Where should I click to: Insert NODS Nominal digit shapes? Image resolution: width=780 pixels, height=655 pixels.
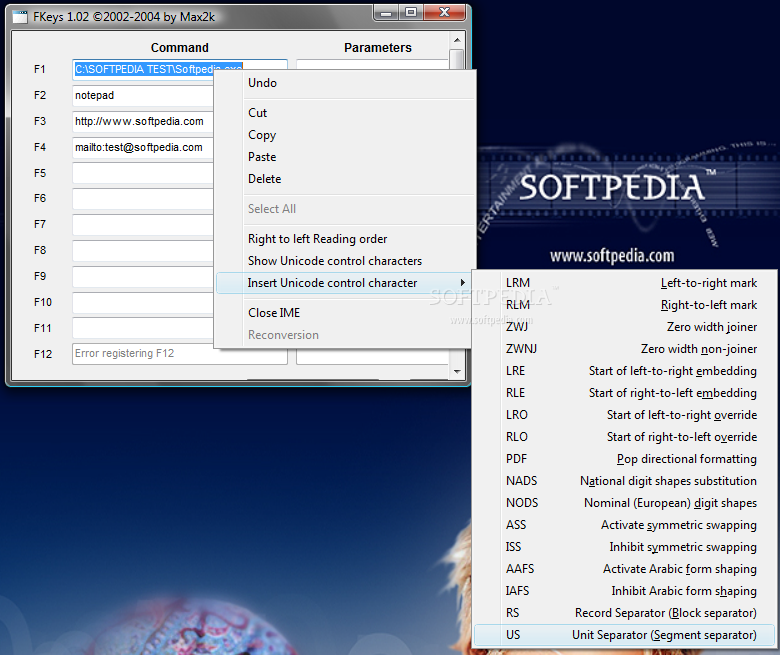[625, 503]
